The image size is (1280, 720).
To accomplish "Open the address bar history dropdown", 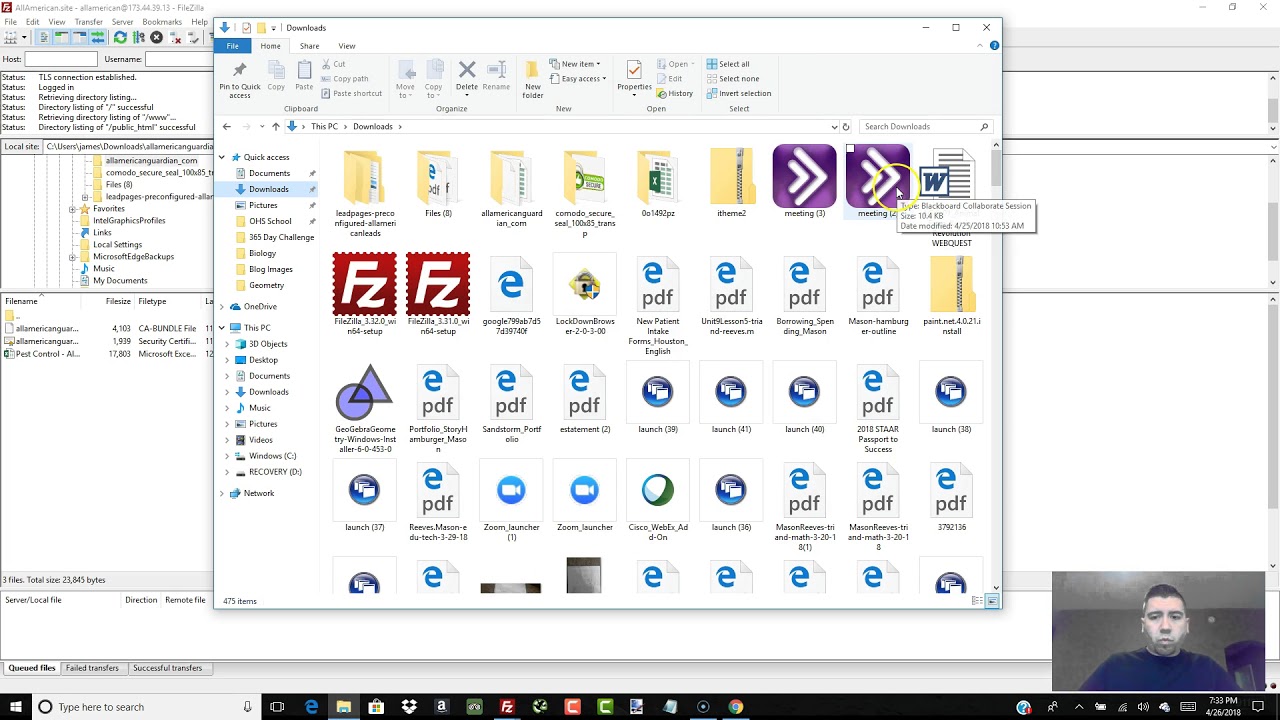I will click(x=834, y=127).
